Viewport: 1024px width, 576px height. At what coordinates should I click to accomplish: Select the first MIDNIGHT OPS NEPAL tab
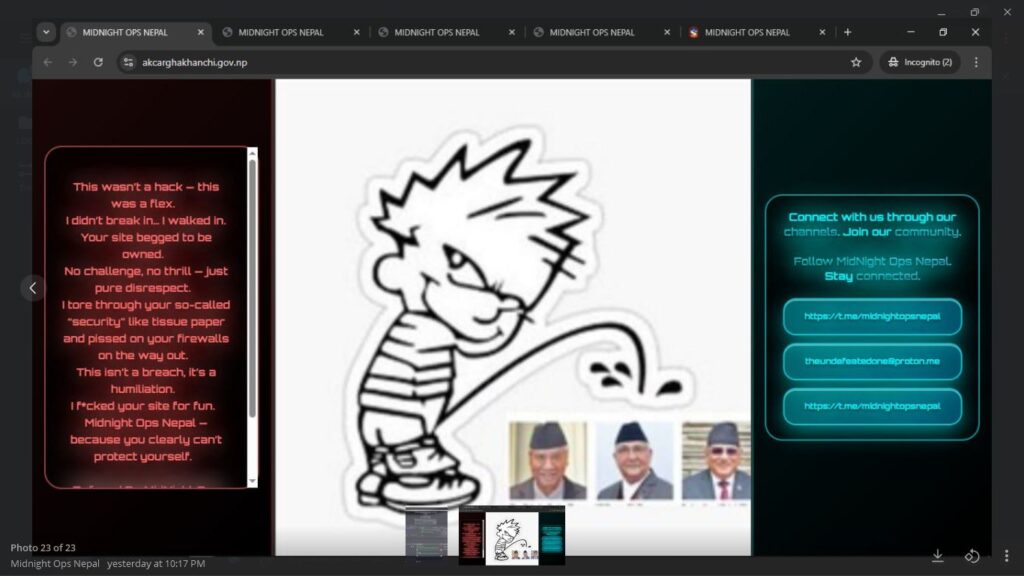[127, 32]
